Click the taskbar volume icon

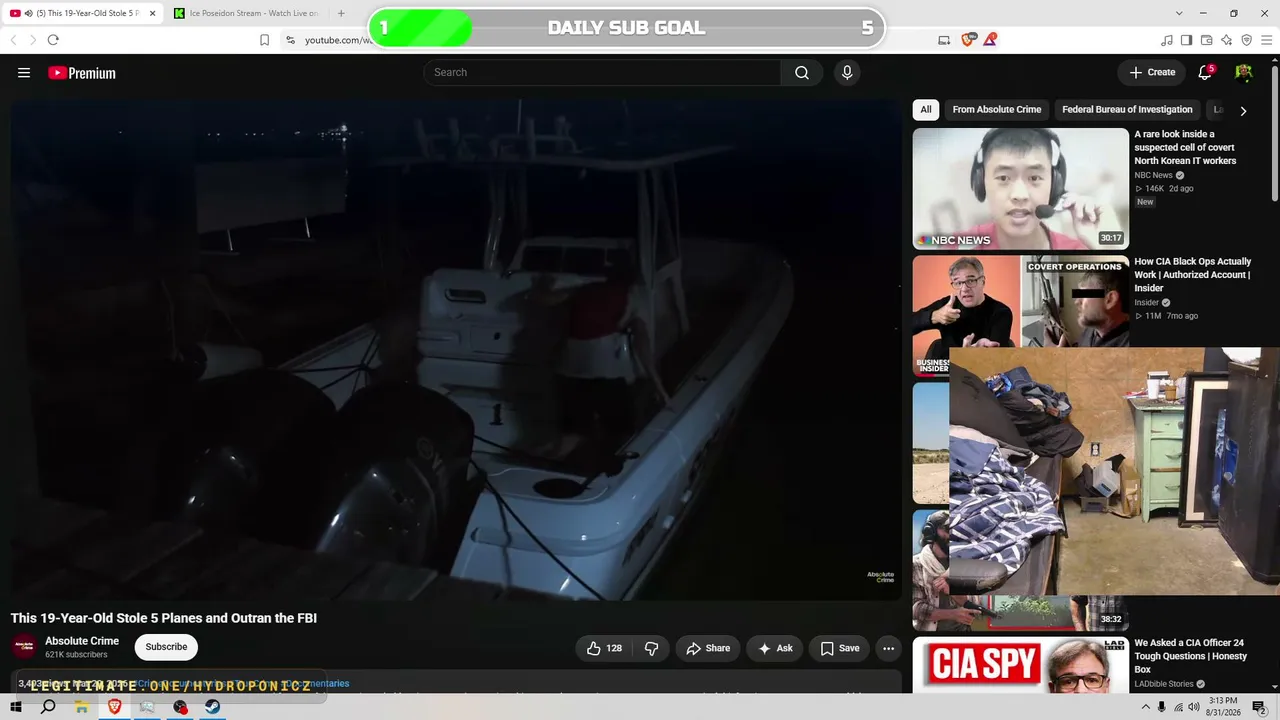pyautogui.click(x=1194, y=707)
